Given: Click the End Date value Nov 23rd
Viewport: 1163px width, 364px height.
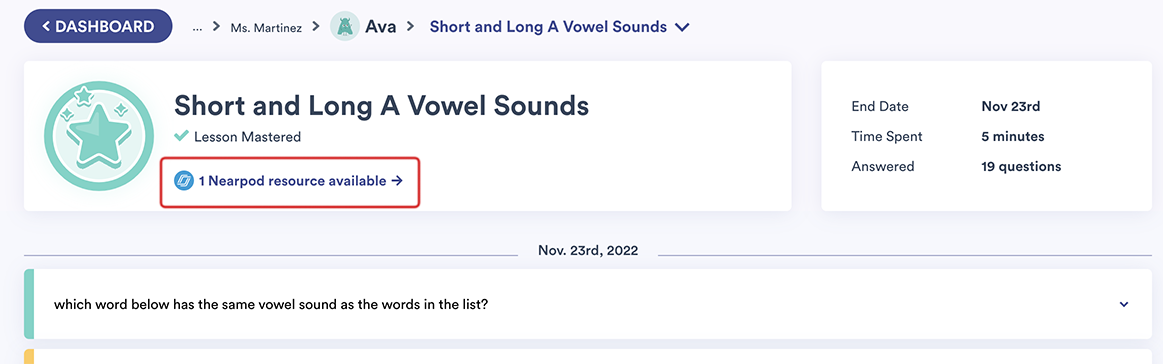Looking at the screenshot, I should (x=1010, y=107).
